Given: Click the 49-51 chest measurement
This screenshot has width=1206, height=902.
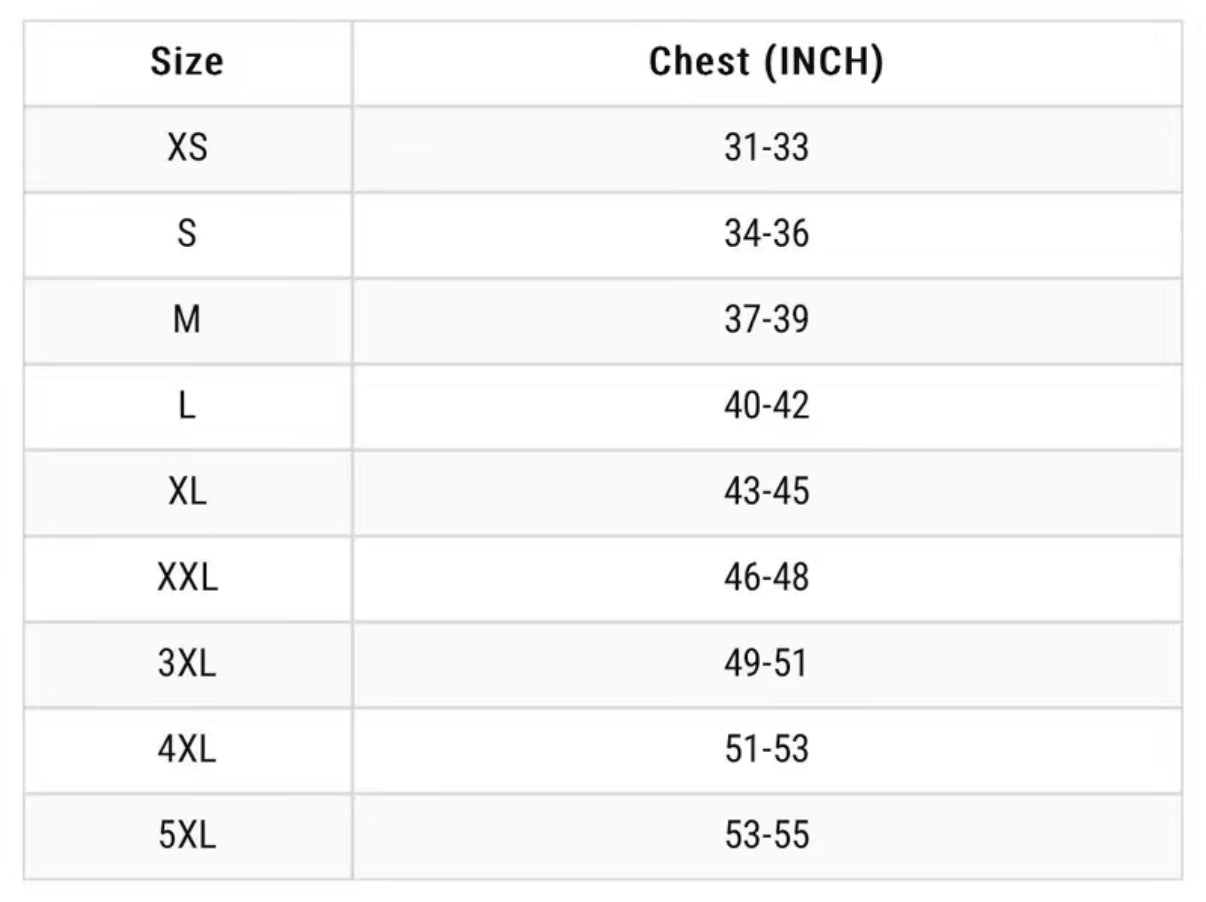Looking at the screenshot, I should (766, 664).
